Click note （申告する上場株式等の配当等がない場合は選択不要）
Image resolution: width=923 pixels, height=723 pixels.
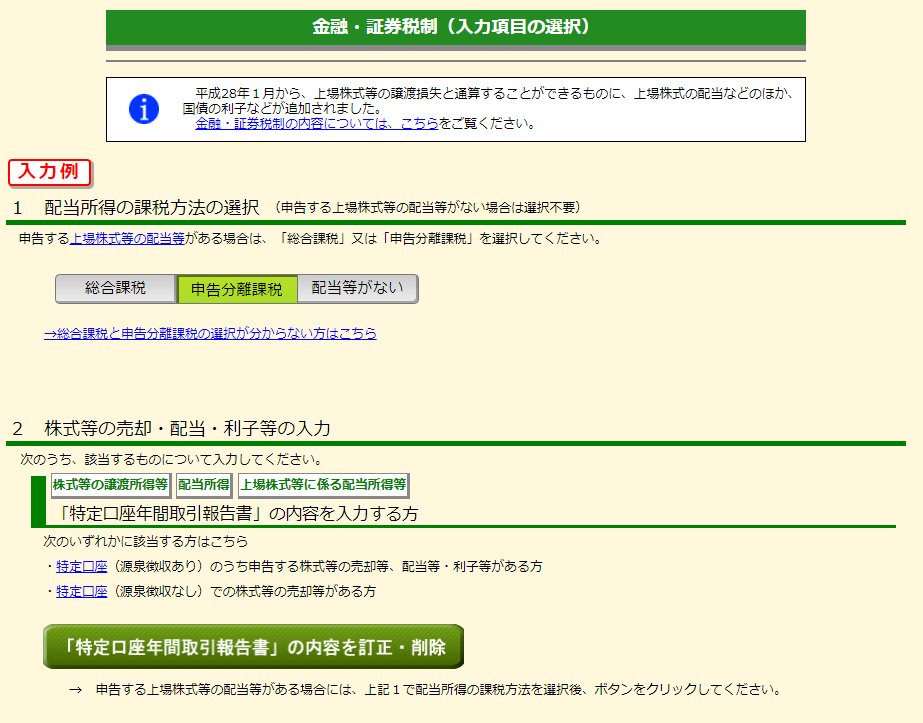(x=428, y=207)
